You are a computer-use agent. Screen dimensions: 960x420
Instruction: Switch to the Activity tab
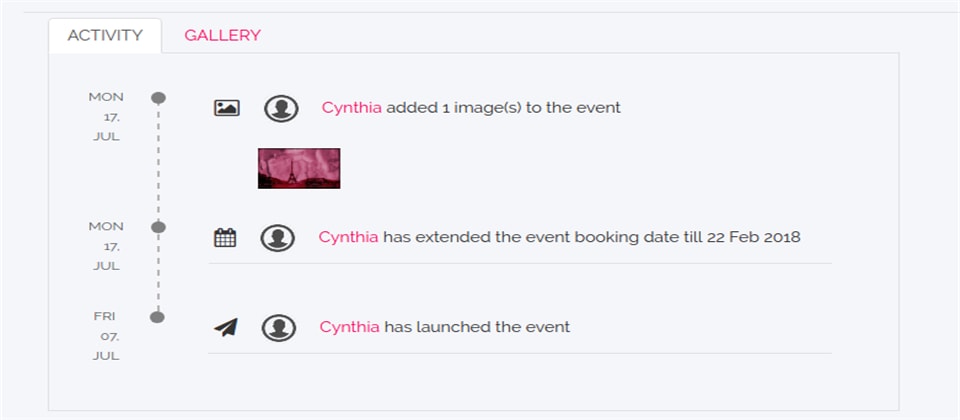(104, 35)
